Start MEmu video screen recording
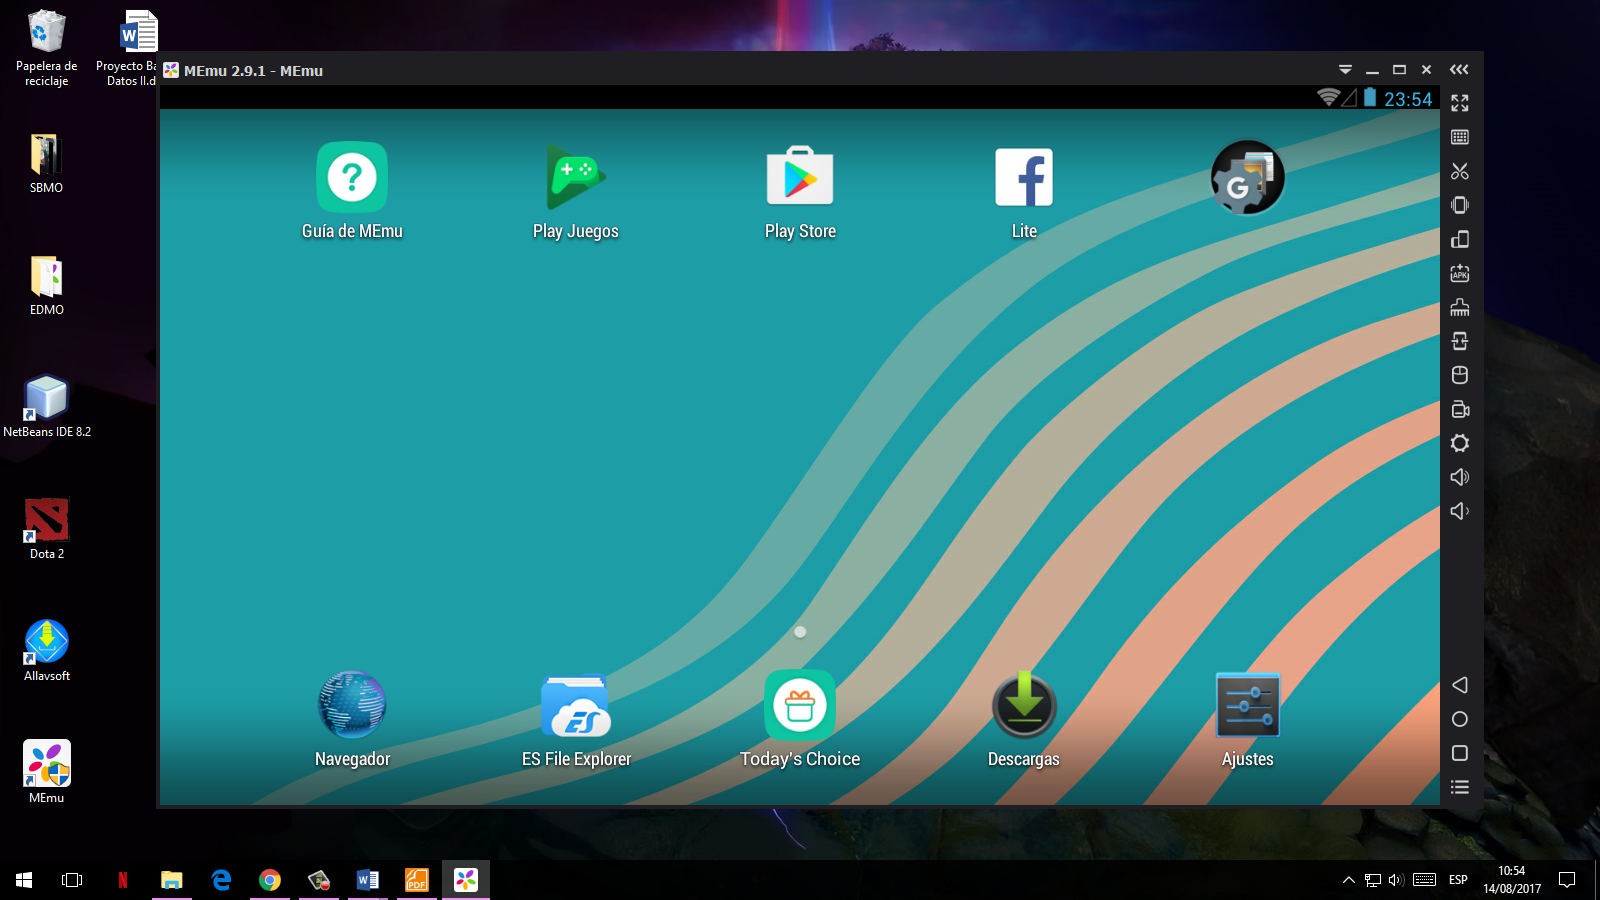The width and height of the screenshot is (1600, 900). (x=1460, y=409)
